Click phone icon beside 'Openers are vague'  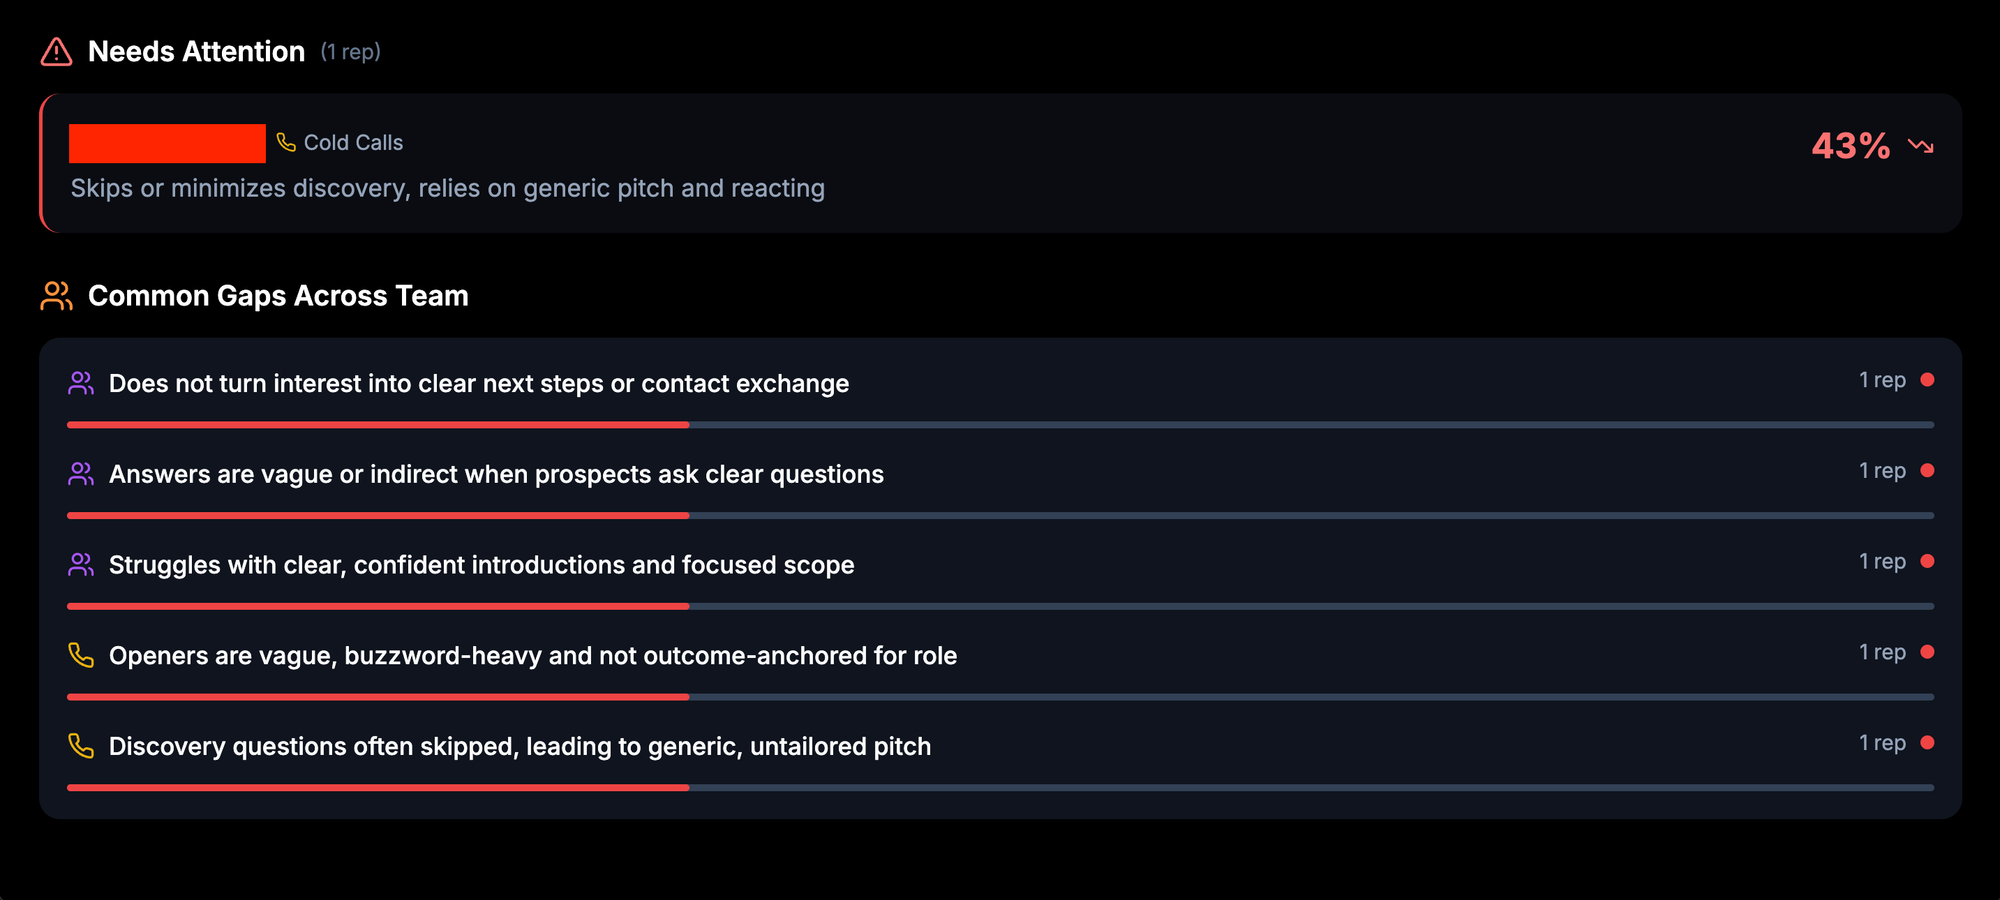click(81, 656)
